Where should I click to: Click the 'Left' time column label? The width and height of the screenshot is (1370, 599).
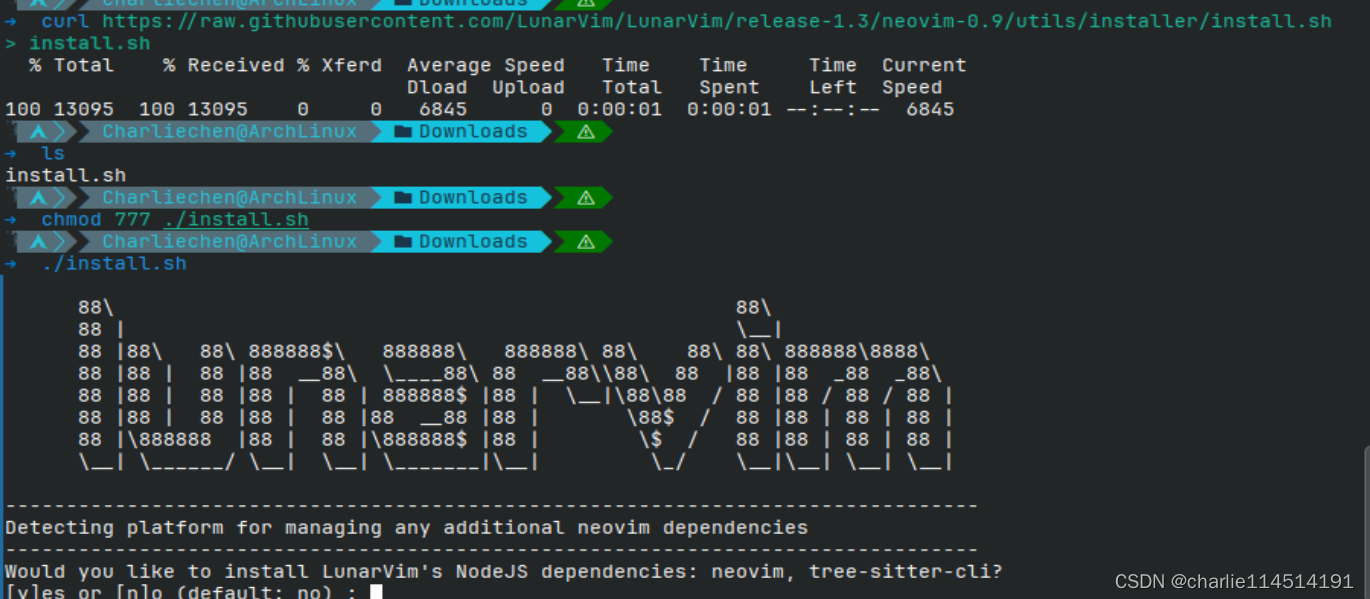(x=833, y=87)
